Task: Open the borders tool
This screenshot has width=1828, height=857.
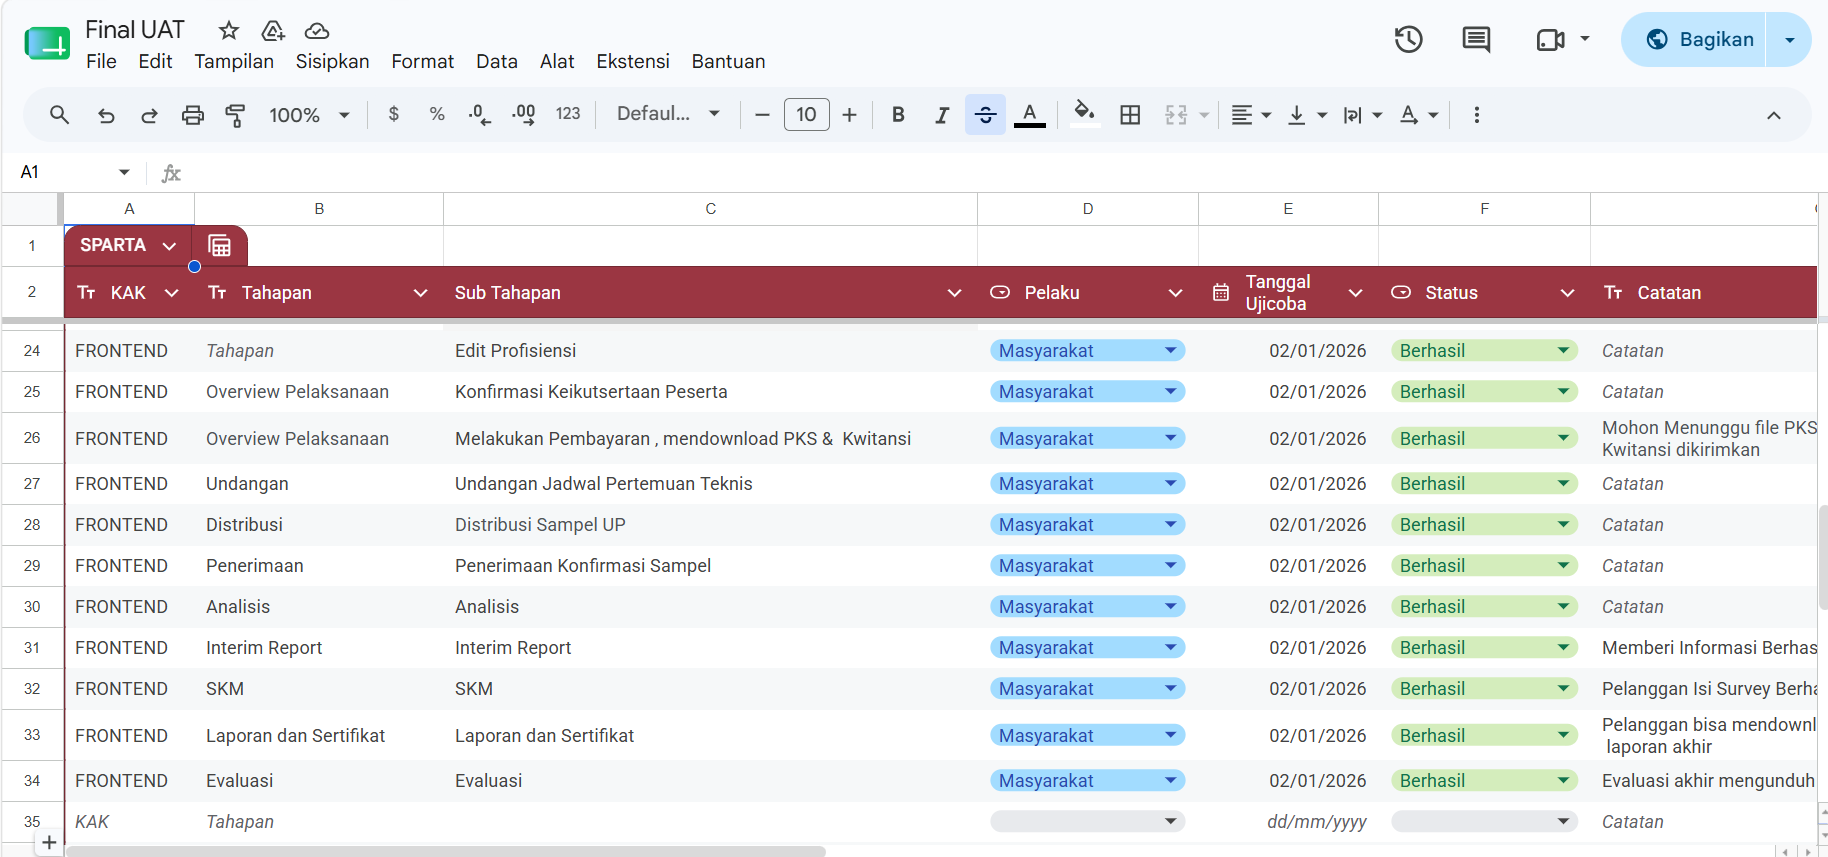Action: (x=1130, y=115)
